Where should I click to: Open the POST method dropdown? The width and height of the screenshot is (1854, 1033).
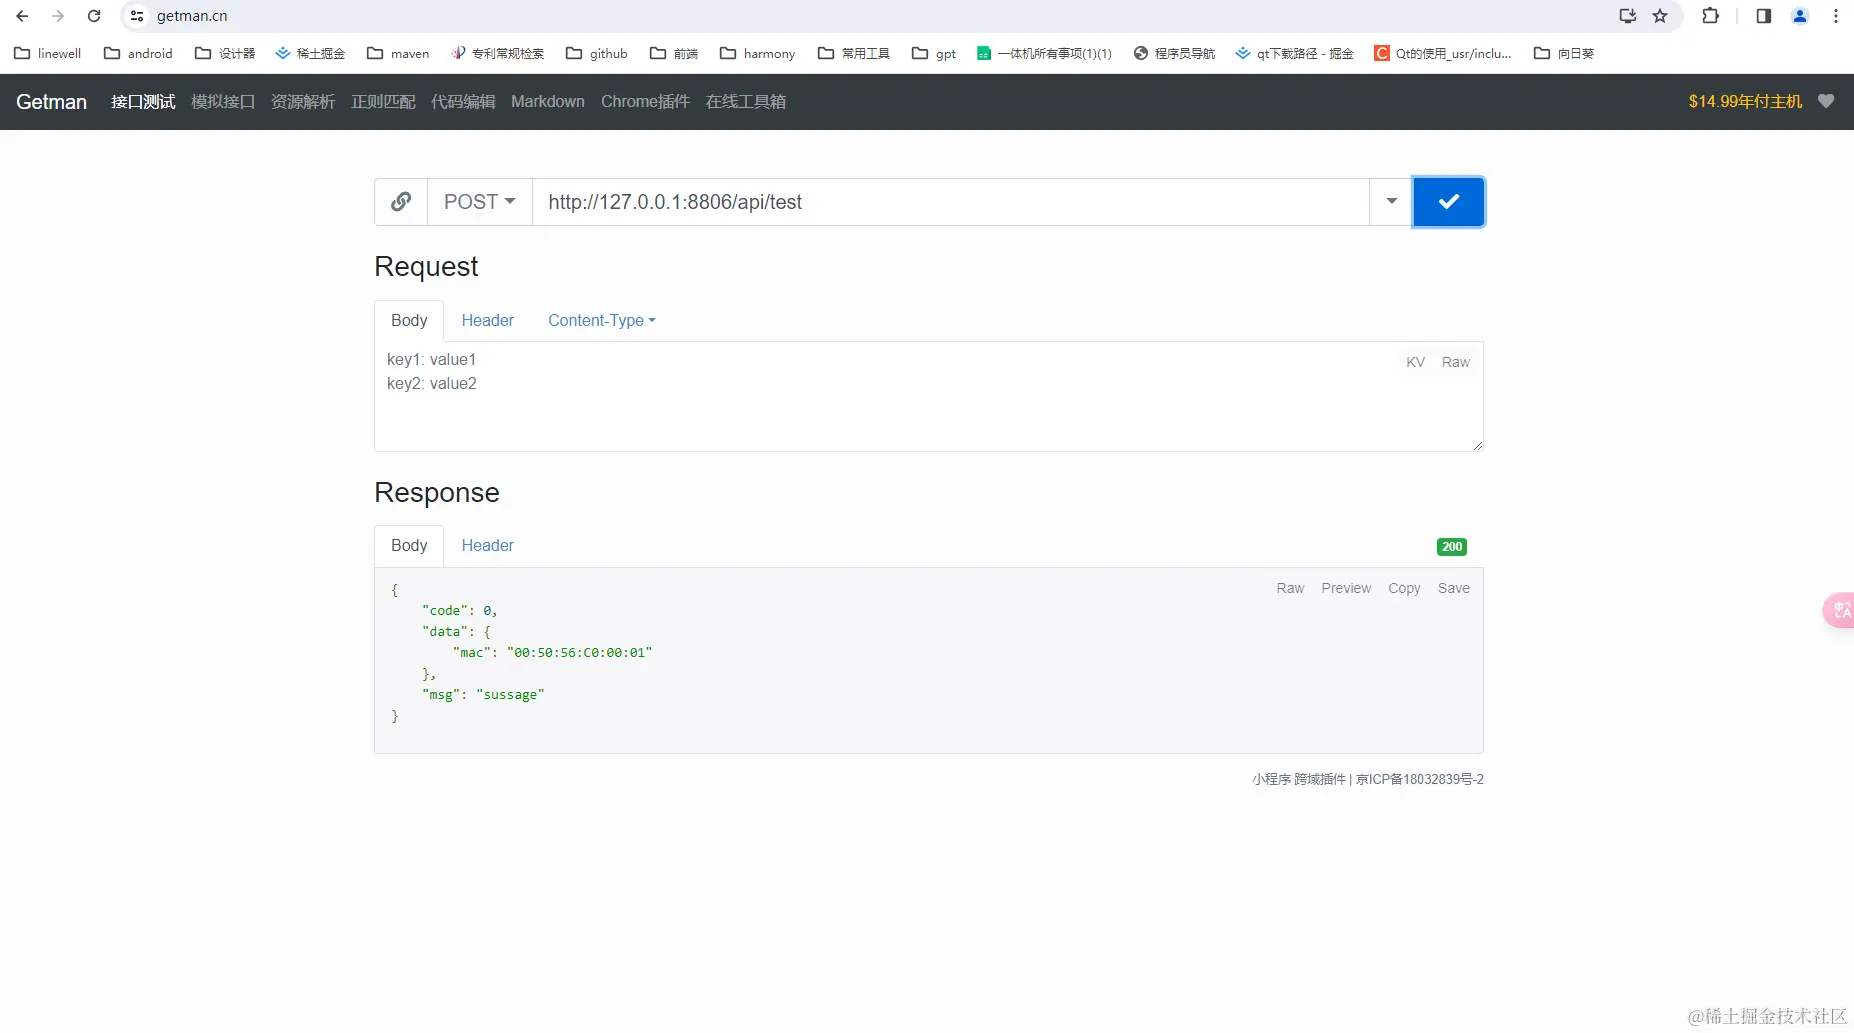tap(480, 202)
